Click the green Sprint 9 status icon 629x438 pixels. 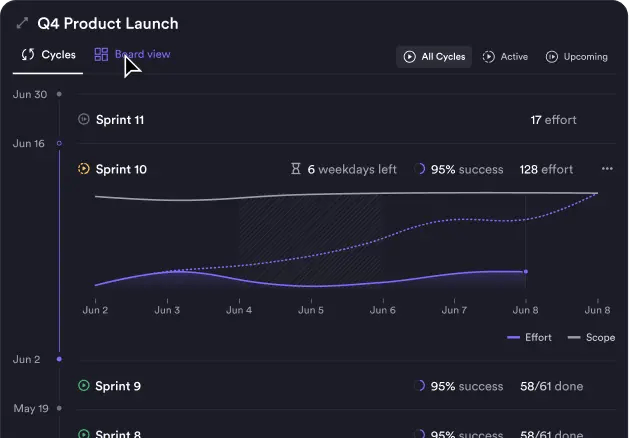click(84, 386)
